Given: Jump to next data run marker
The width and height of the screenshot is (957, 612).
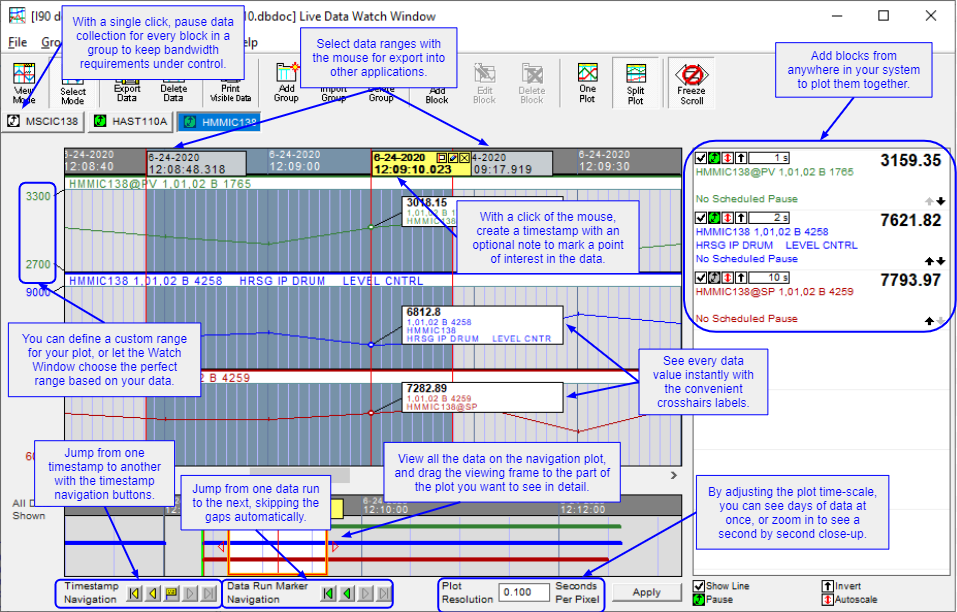Looking at the screenshot, I should coord(364,593).
